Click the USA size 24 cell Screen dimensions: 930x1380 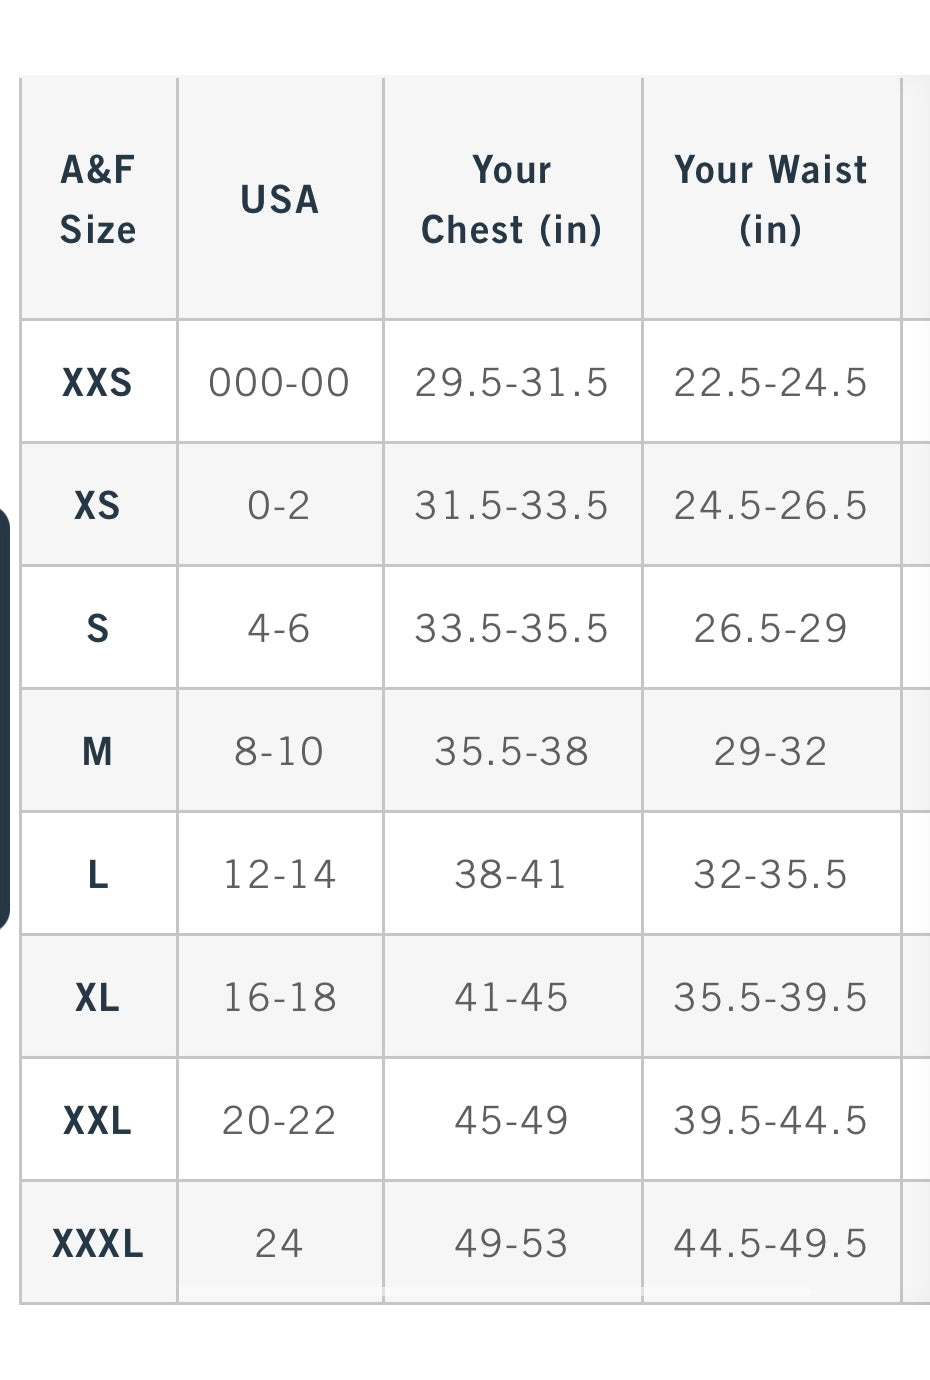(x=279, y=1243)
